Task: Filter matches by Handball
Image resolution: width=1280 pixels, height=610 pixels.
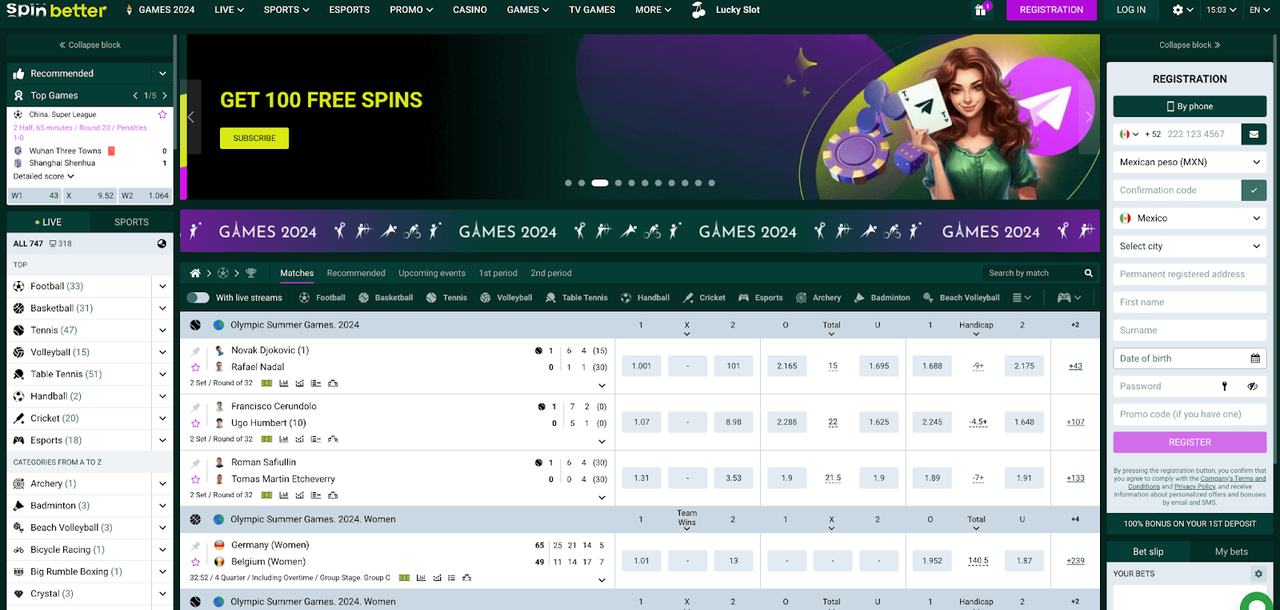Action: click(x=645, y=298)
